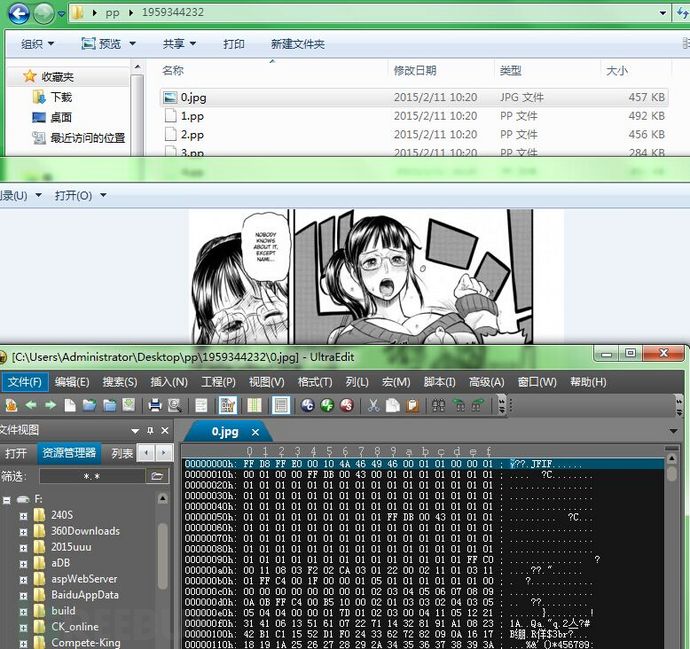The width and height of the screenshot is (690, 649).
Task: Click 桌面 in Explorer favorites
Action: click(x=61, y=117)
